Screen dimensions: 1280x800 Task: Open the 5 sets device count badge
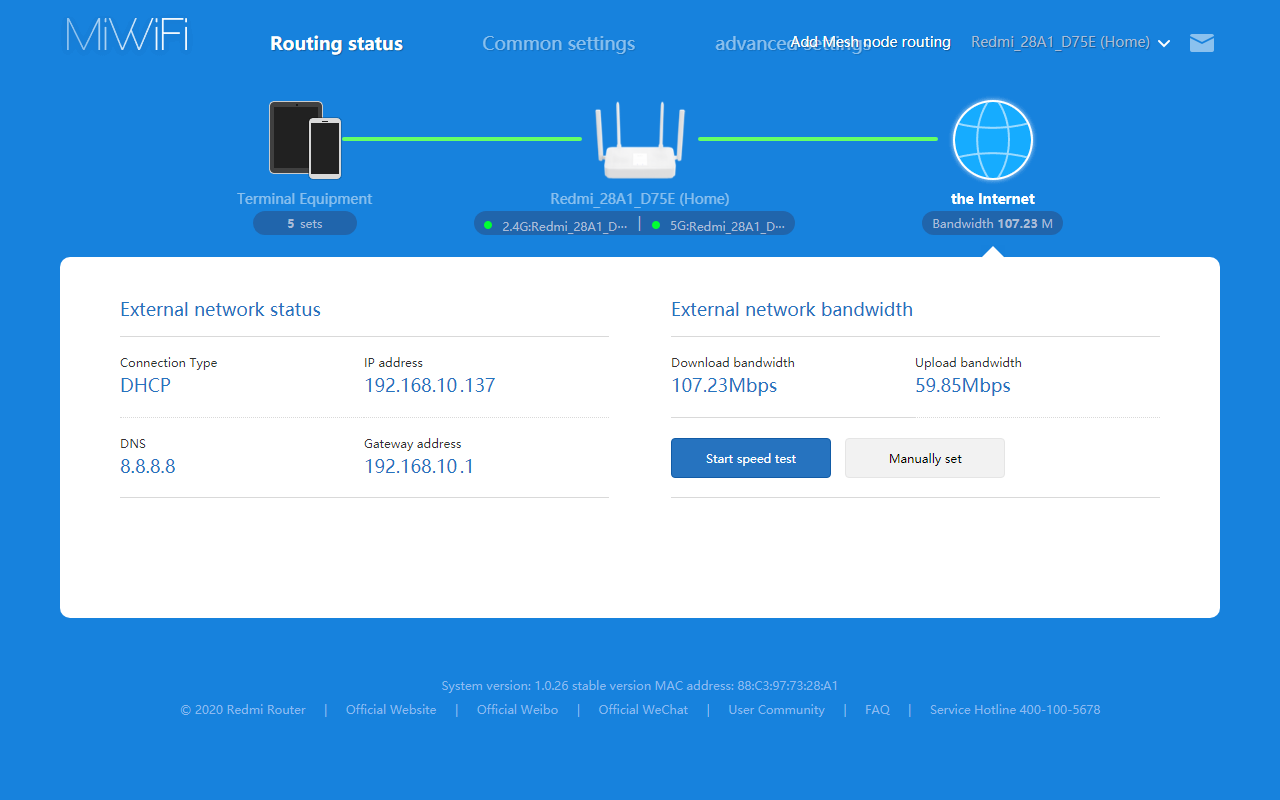tap(305, 223)
